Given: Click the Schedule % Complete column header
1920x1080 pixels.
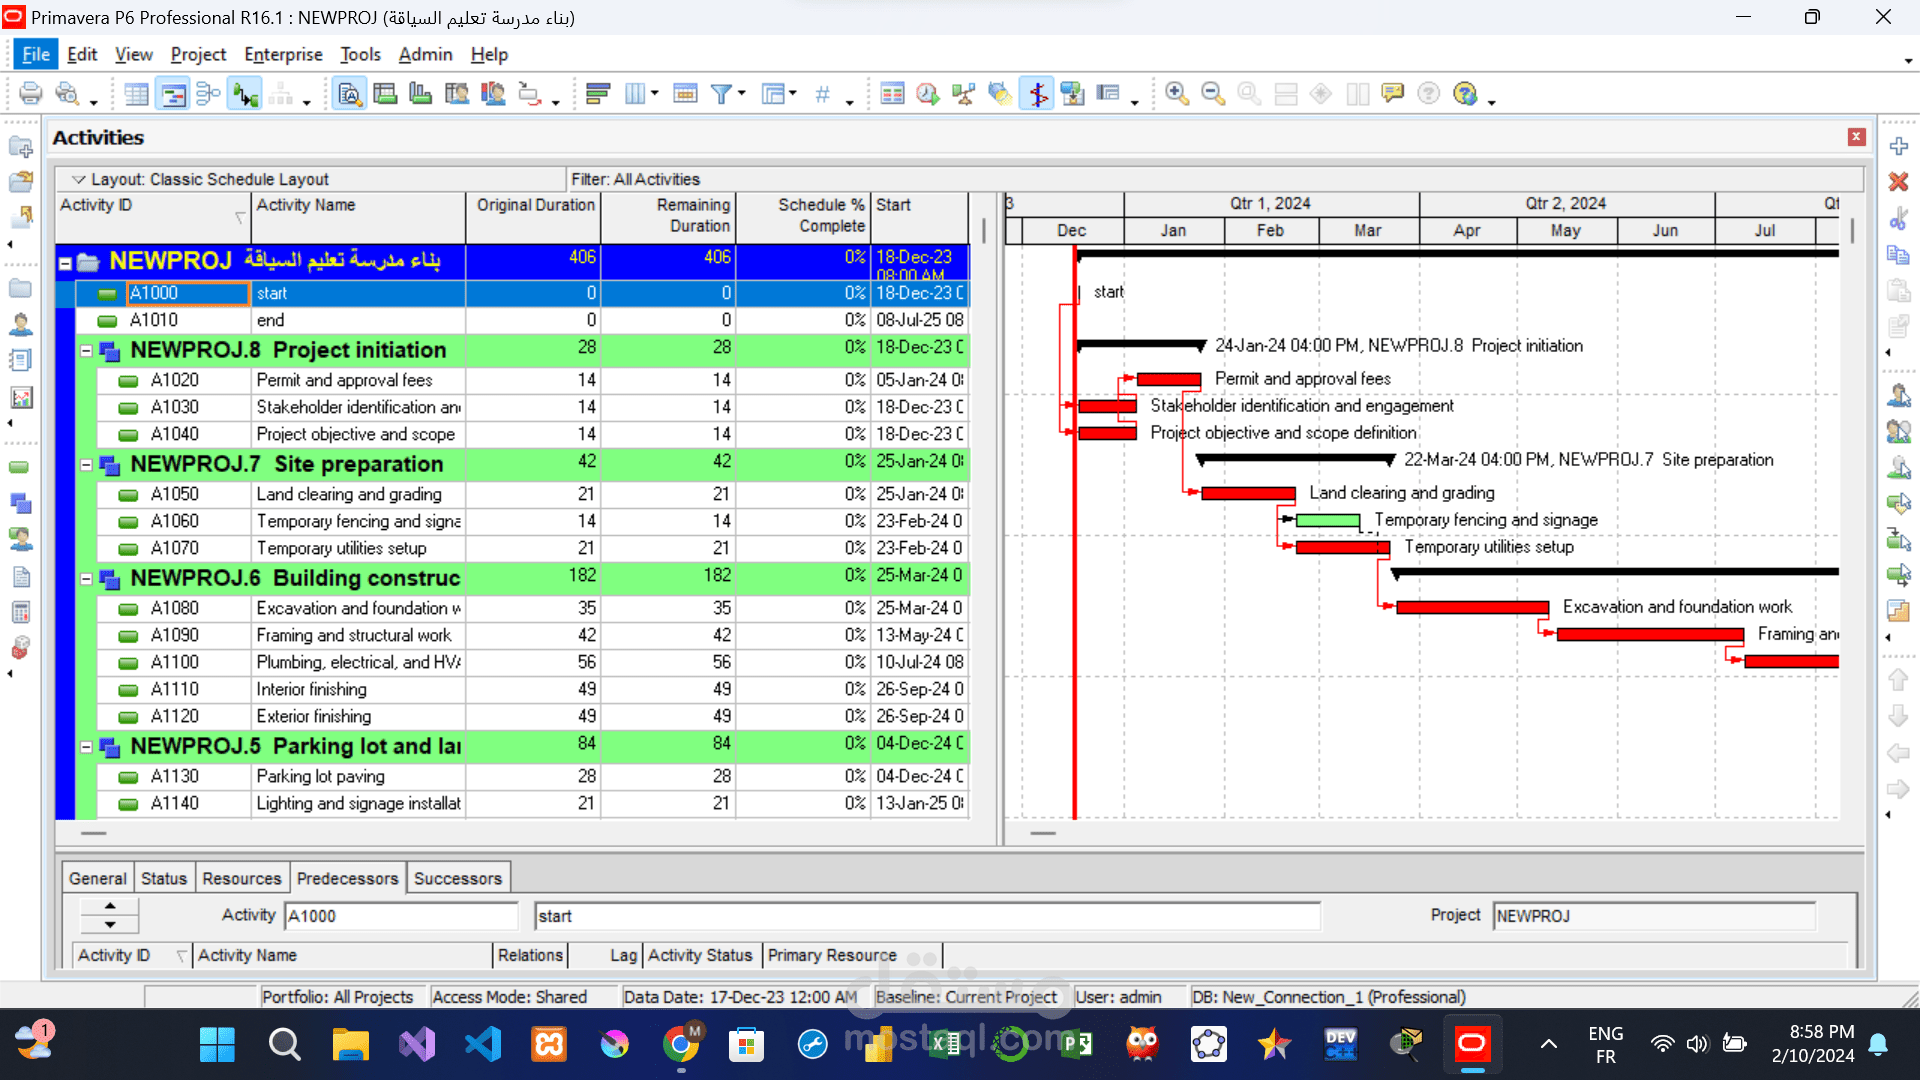Looking at the screenshot, I should click(x=804, y=216).
